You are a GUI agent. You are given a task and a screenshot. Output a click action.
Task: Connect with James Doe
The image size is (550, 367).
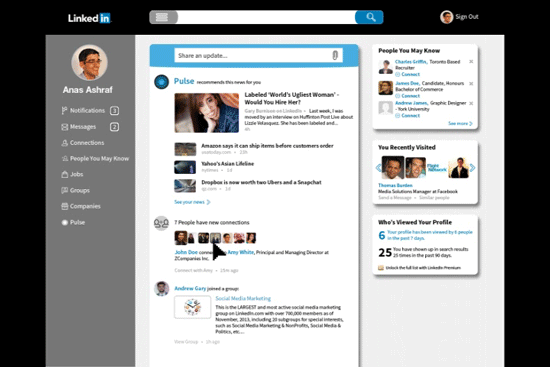[408, 96]
